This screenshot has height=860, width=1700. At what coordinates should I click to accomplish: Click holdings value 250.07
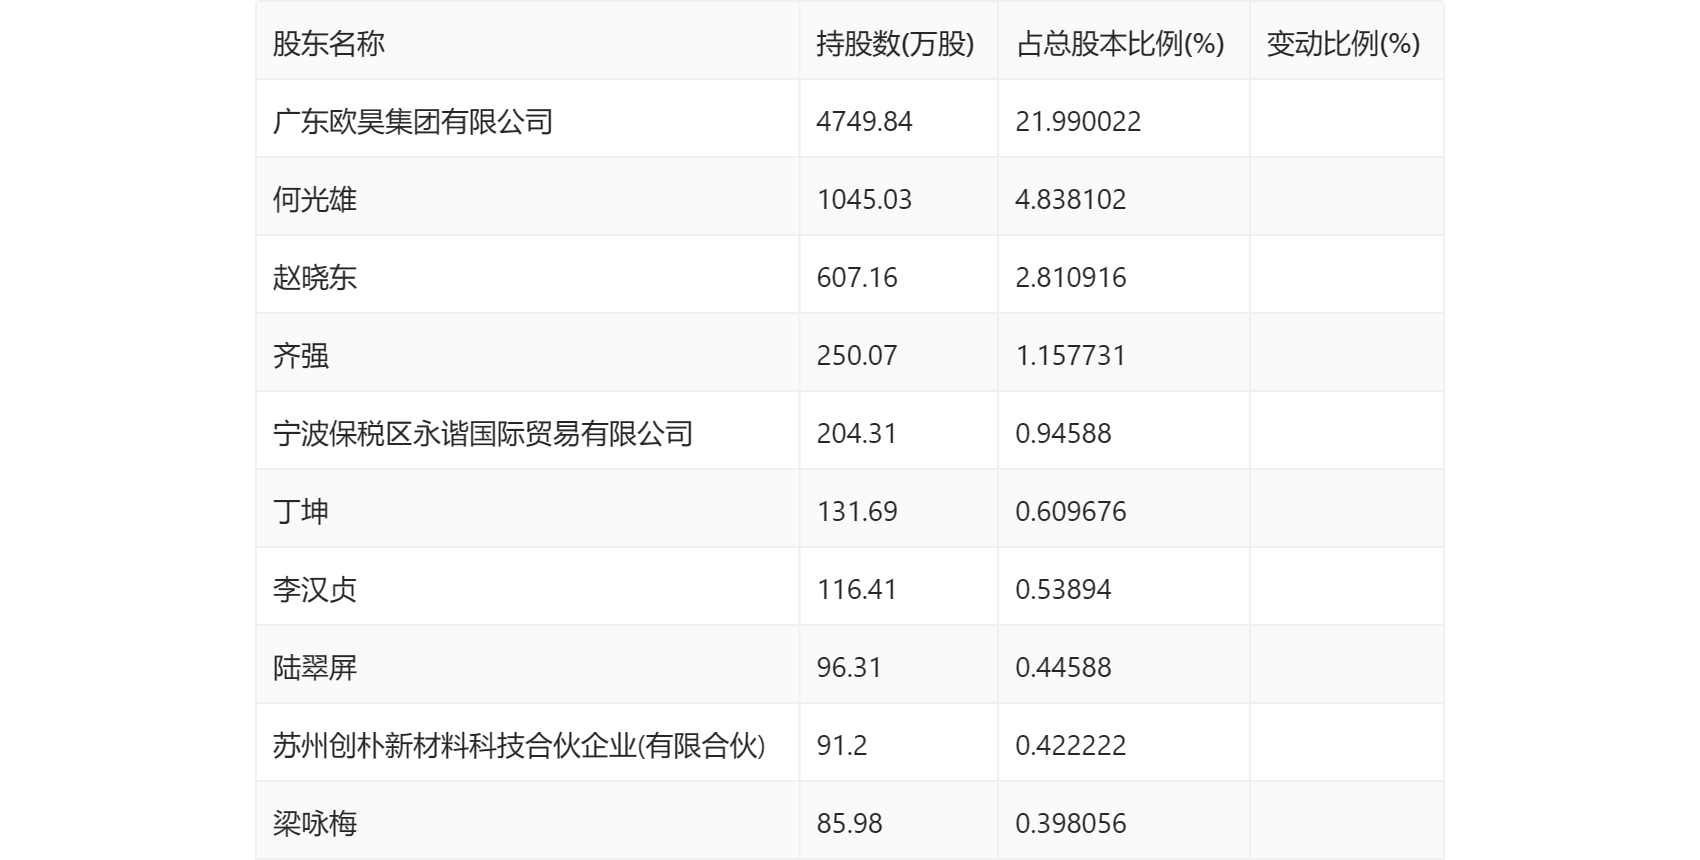click(x=857, y=356)
